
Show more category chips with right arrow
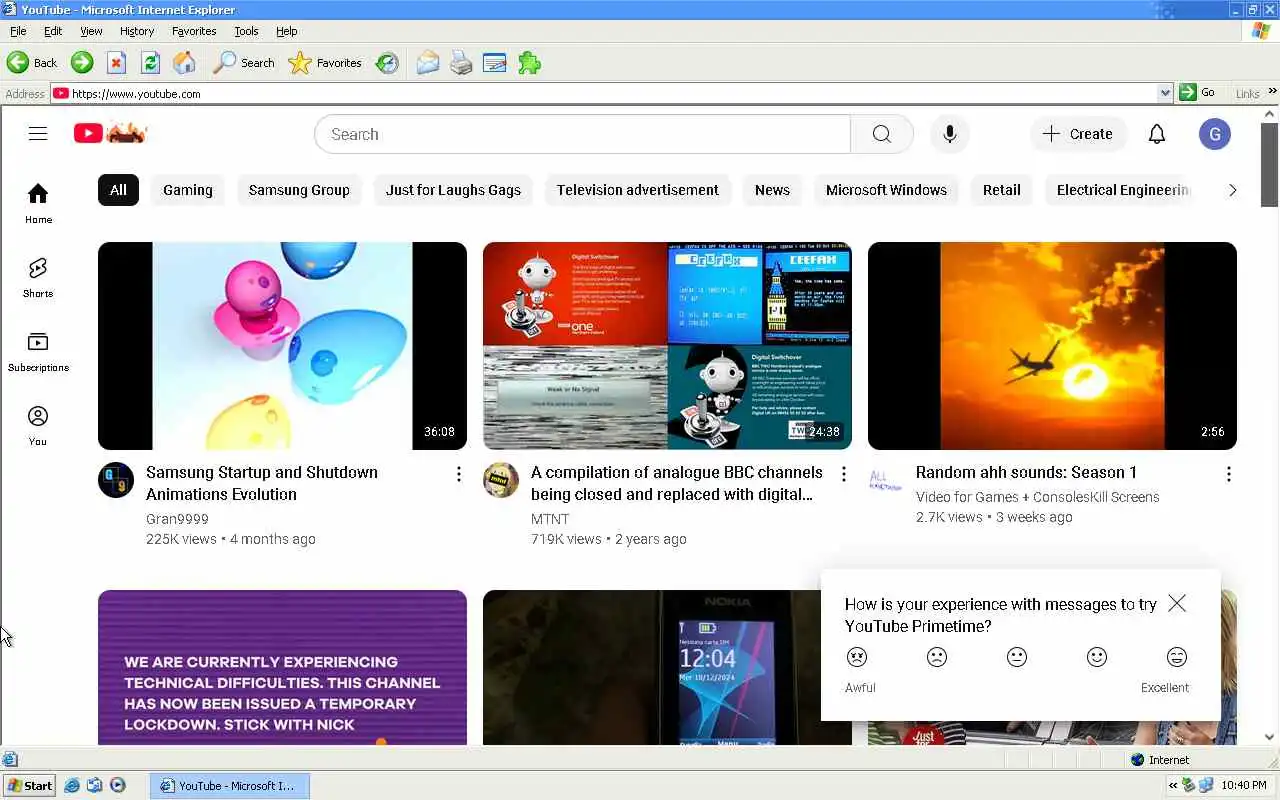point(1233,190)
